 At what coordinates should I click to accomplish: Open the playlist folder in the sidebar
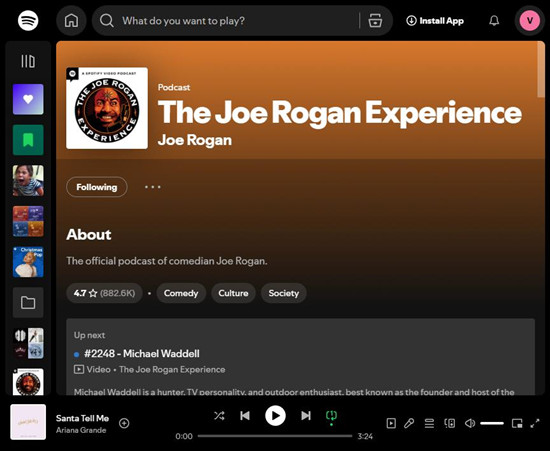tap(28, 303)
